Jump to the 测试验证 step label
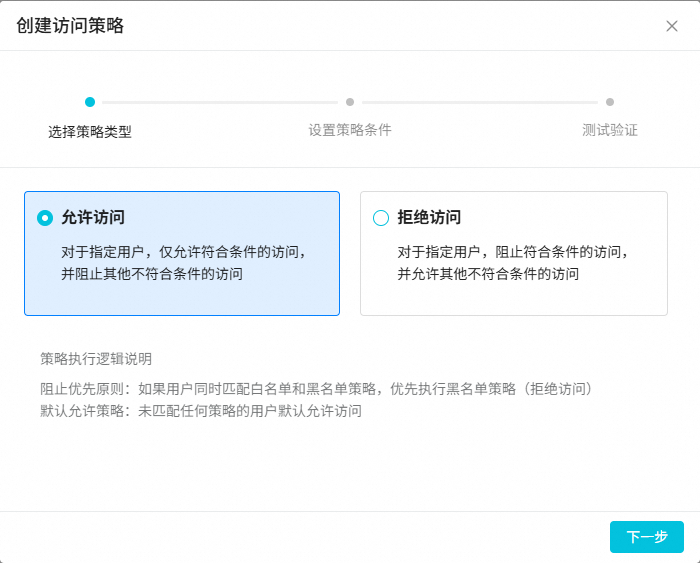This screenshot has height=563, width=700. [610, 130]
